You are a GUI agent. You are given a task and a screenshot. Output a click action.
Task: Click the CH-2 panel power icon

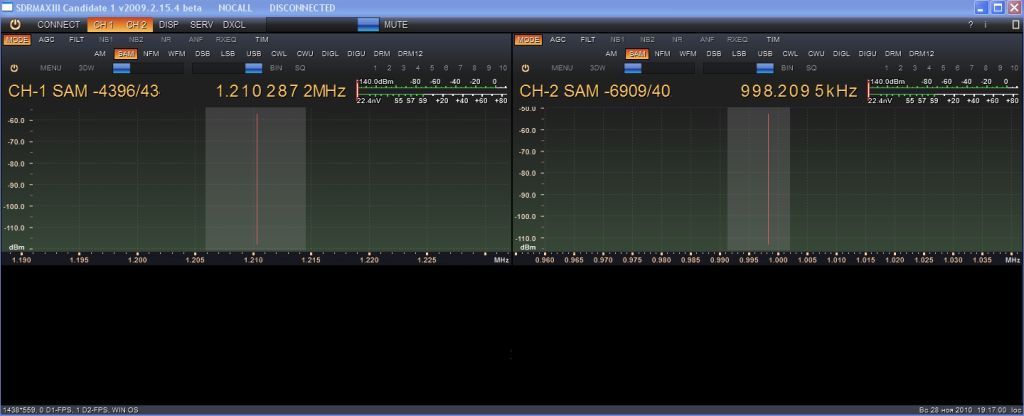(526, 68)
